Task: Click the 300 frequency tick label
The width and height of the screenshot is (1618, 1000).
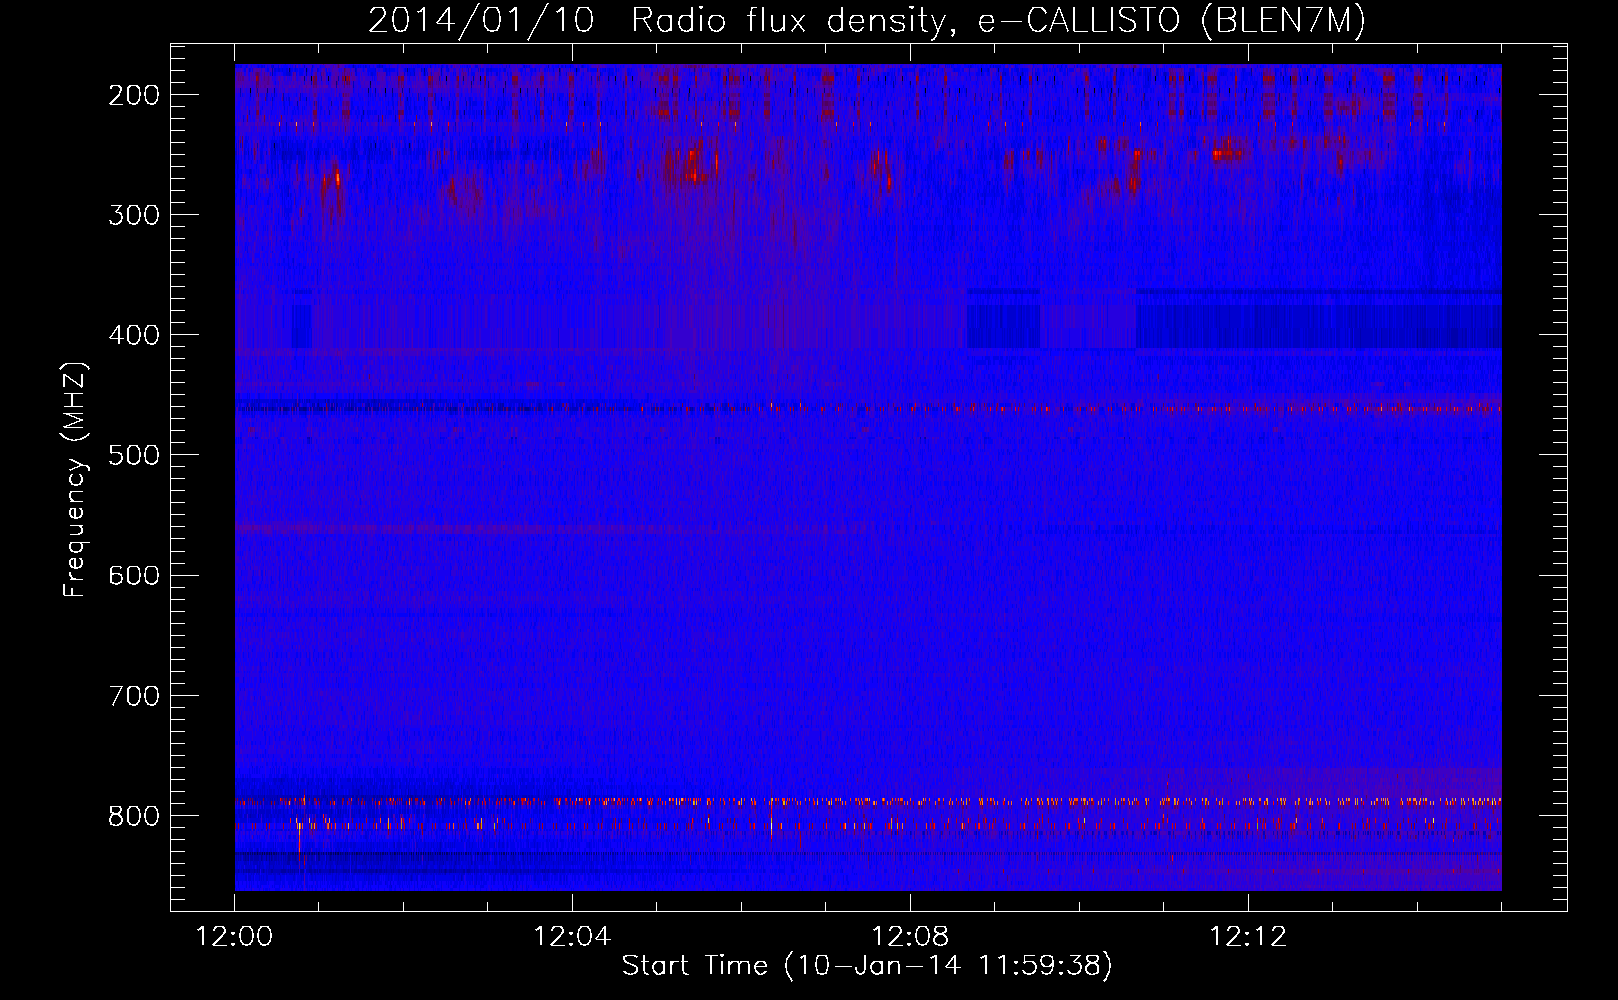Action: pos(134,215)
